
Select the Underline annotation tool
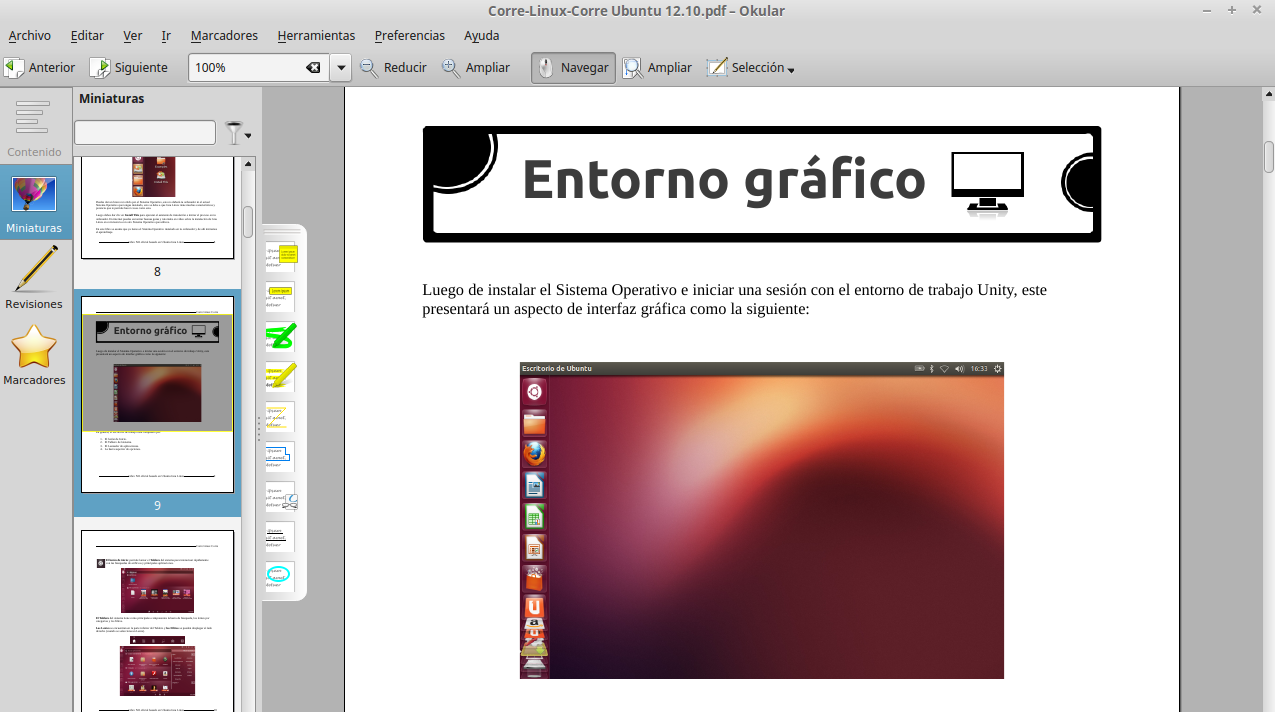coord(280,537)
